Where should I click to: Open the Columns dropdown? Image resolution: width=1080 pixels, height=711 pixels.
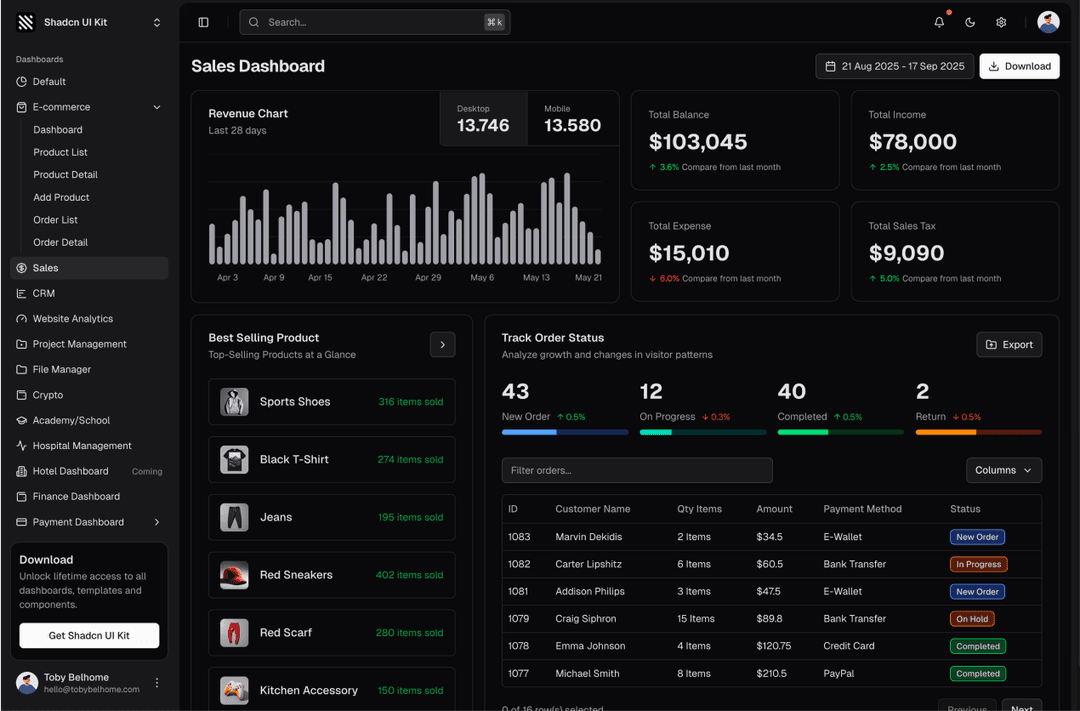pos(1003,470)
